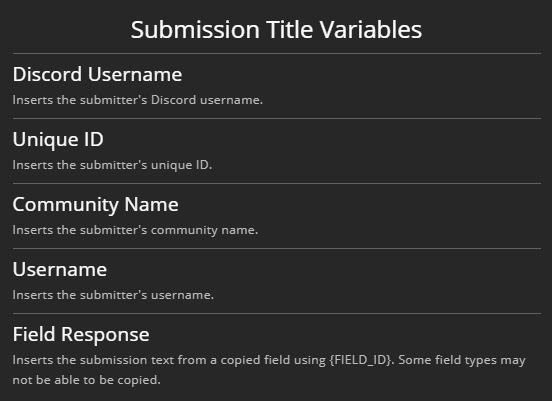Image resolution: width=552 pixels, height=401 pixels.
Task: Insert the Field Response variable
Action: coord(81,334)
